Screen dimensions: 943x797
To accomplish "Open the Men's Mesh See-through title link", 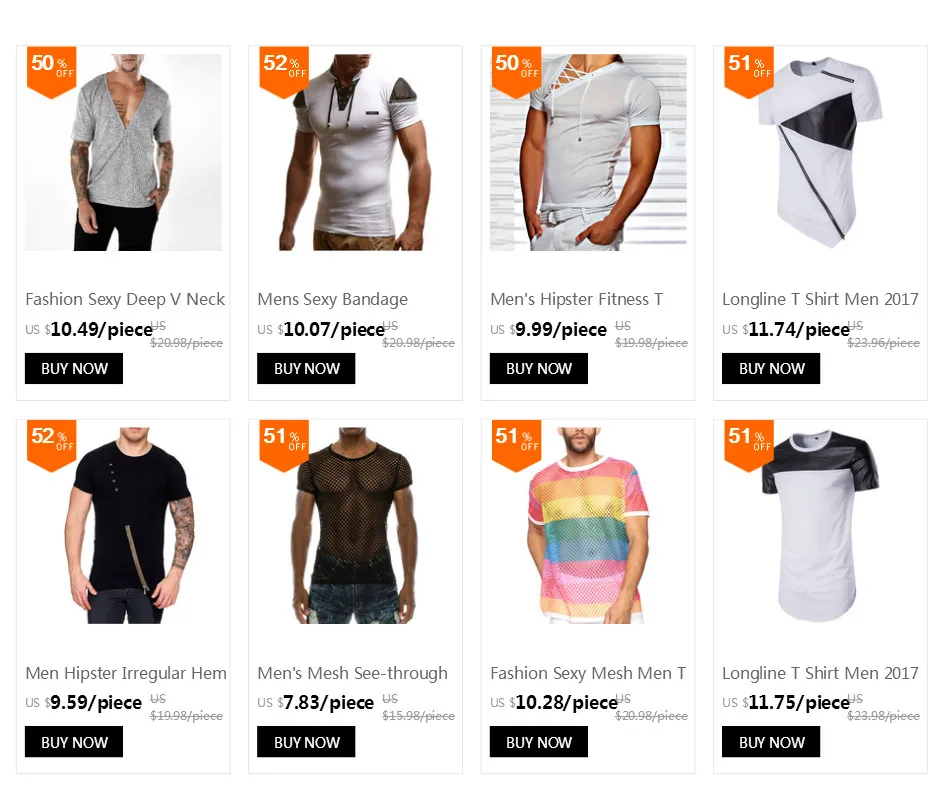I will pos(352,673).
